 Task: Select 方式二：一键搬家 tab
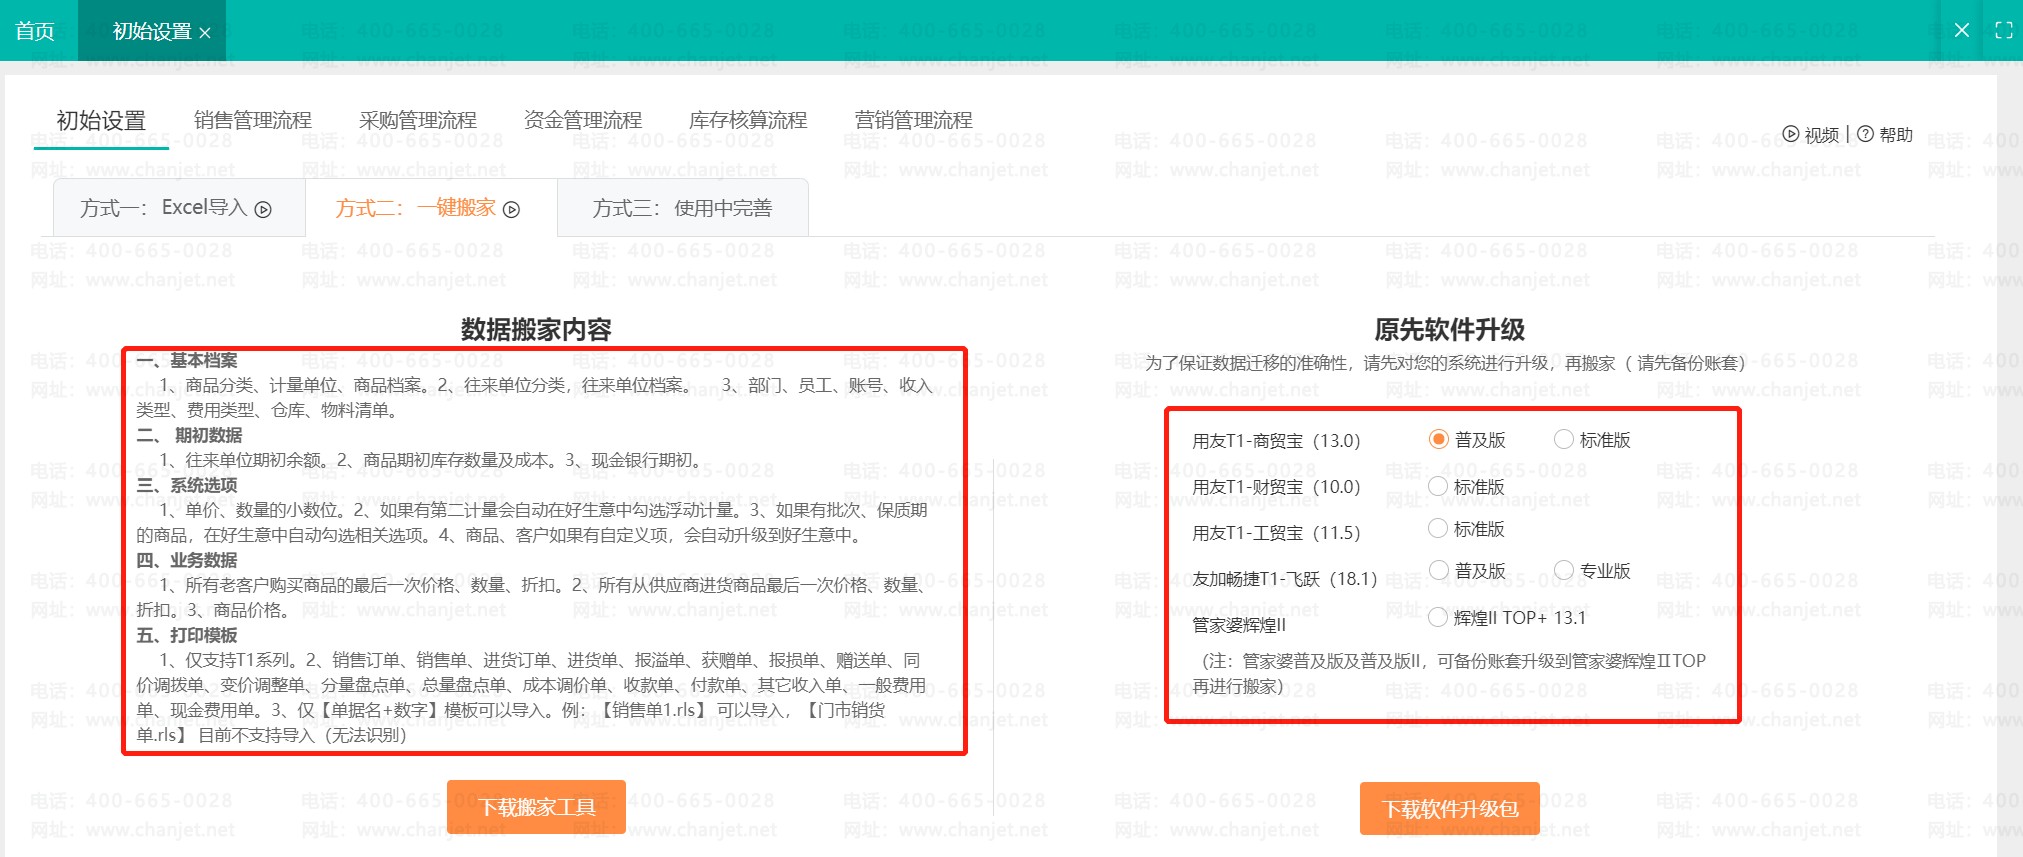pos(431,208)
